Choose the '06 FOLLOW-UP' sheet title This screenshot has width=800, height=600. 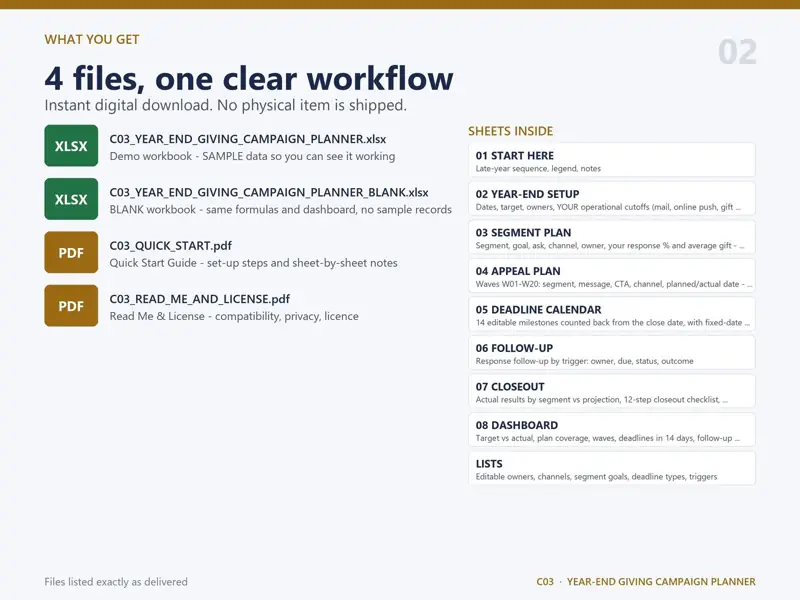pos(514,348)
